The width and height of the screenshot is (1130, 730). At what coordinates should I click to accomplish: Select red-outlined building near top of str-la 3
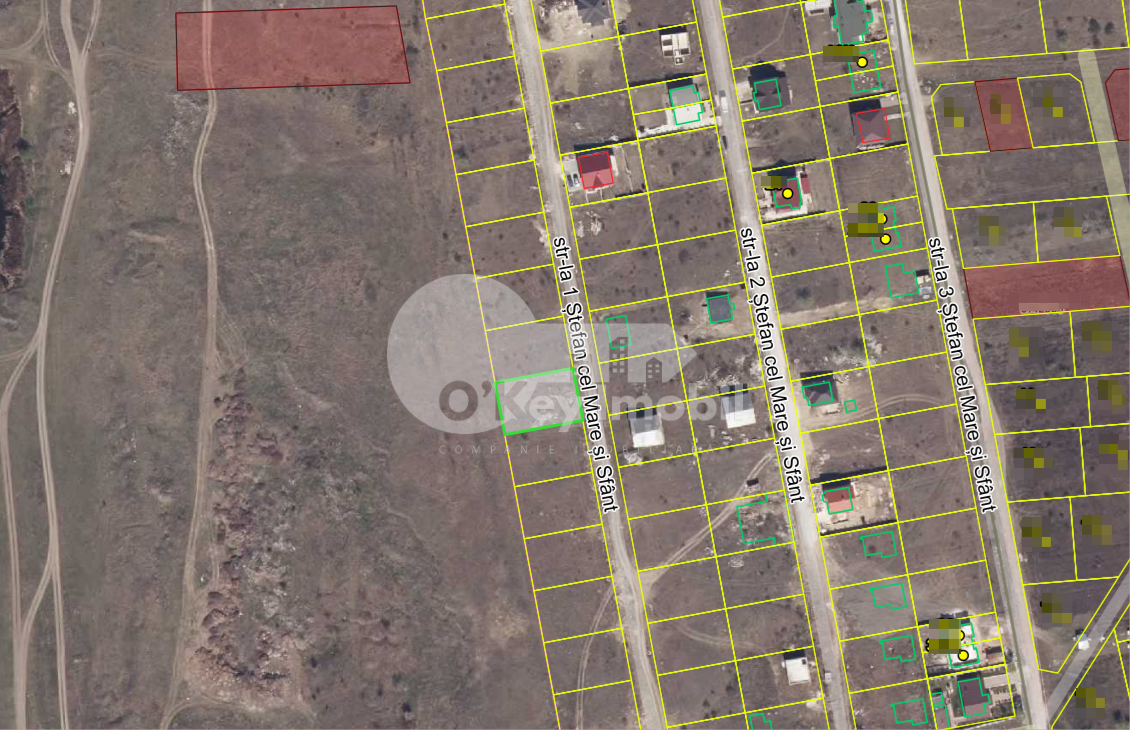872,126
